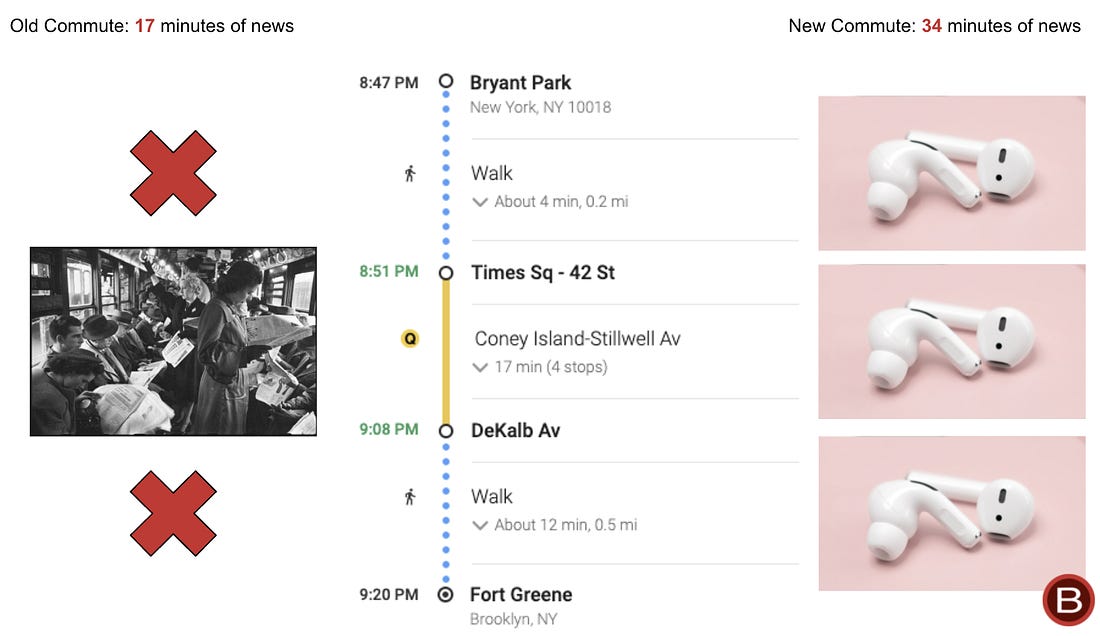Image resolution: width=1100 pixels, height=636 pixels.
Task: Select the DeKalb Av stop
Action: point(515,431)
